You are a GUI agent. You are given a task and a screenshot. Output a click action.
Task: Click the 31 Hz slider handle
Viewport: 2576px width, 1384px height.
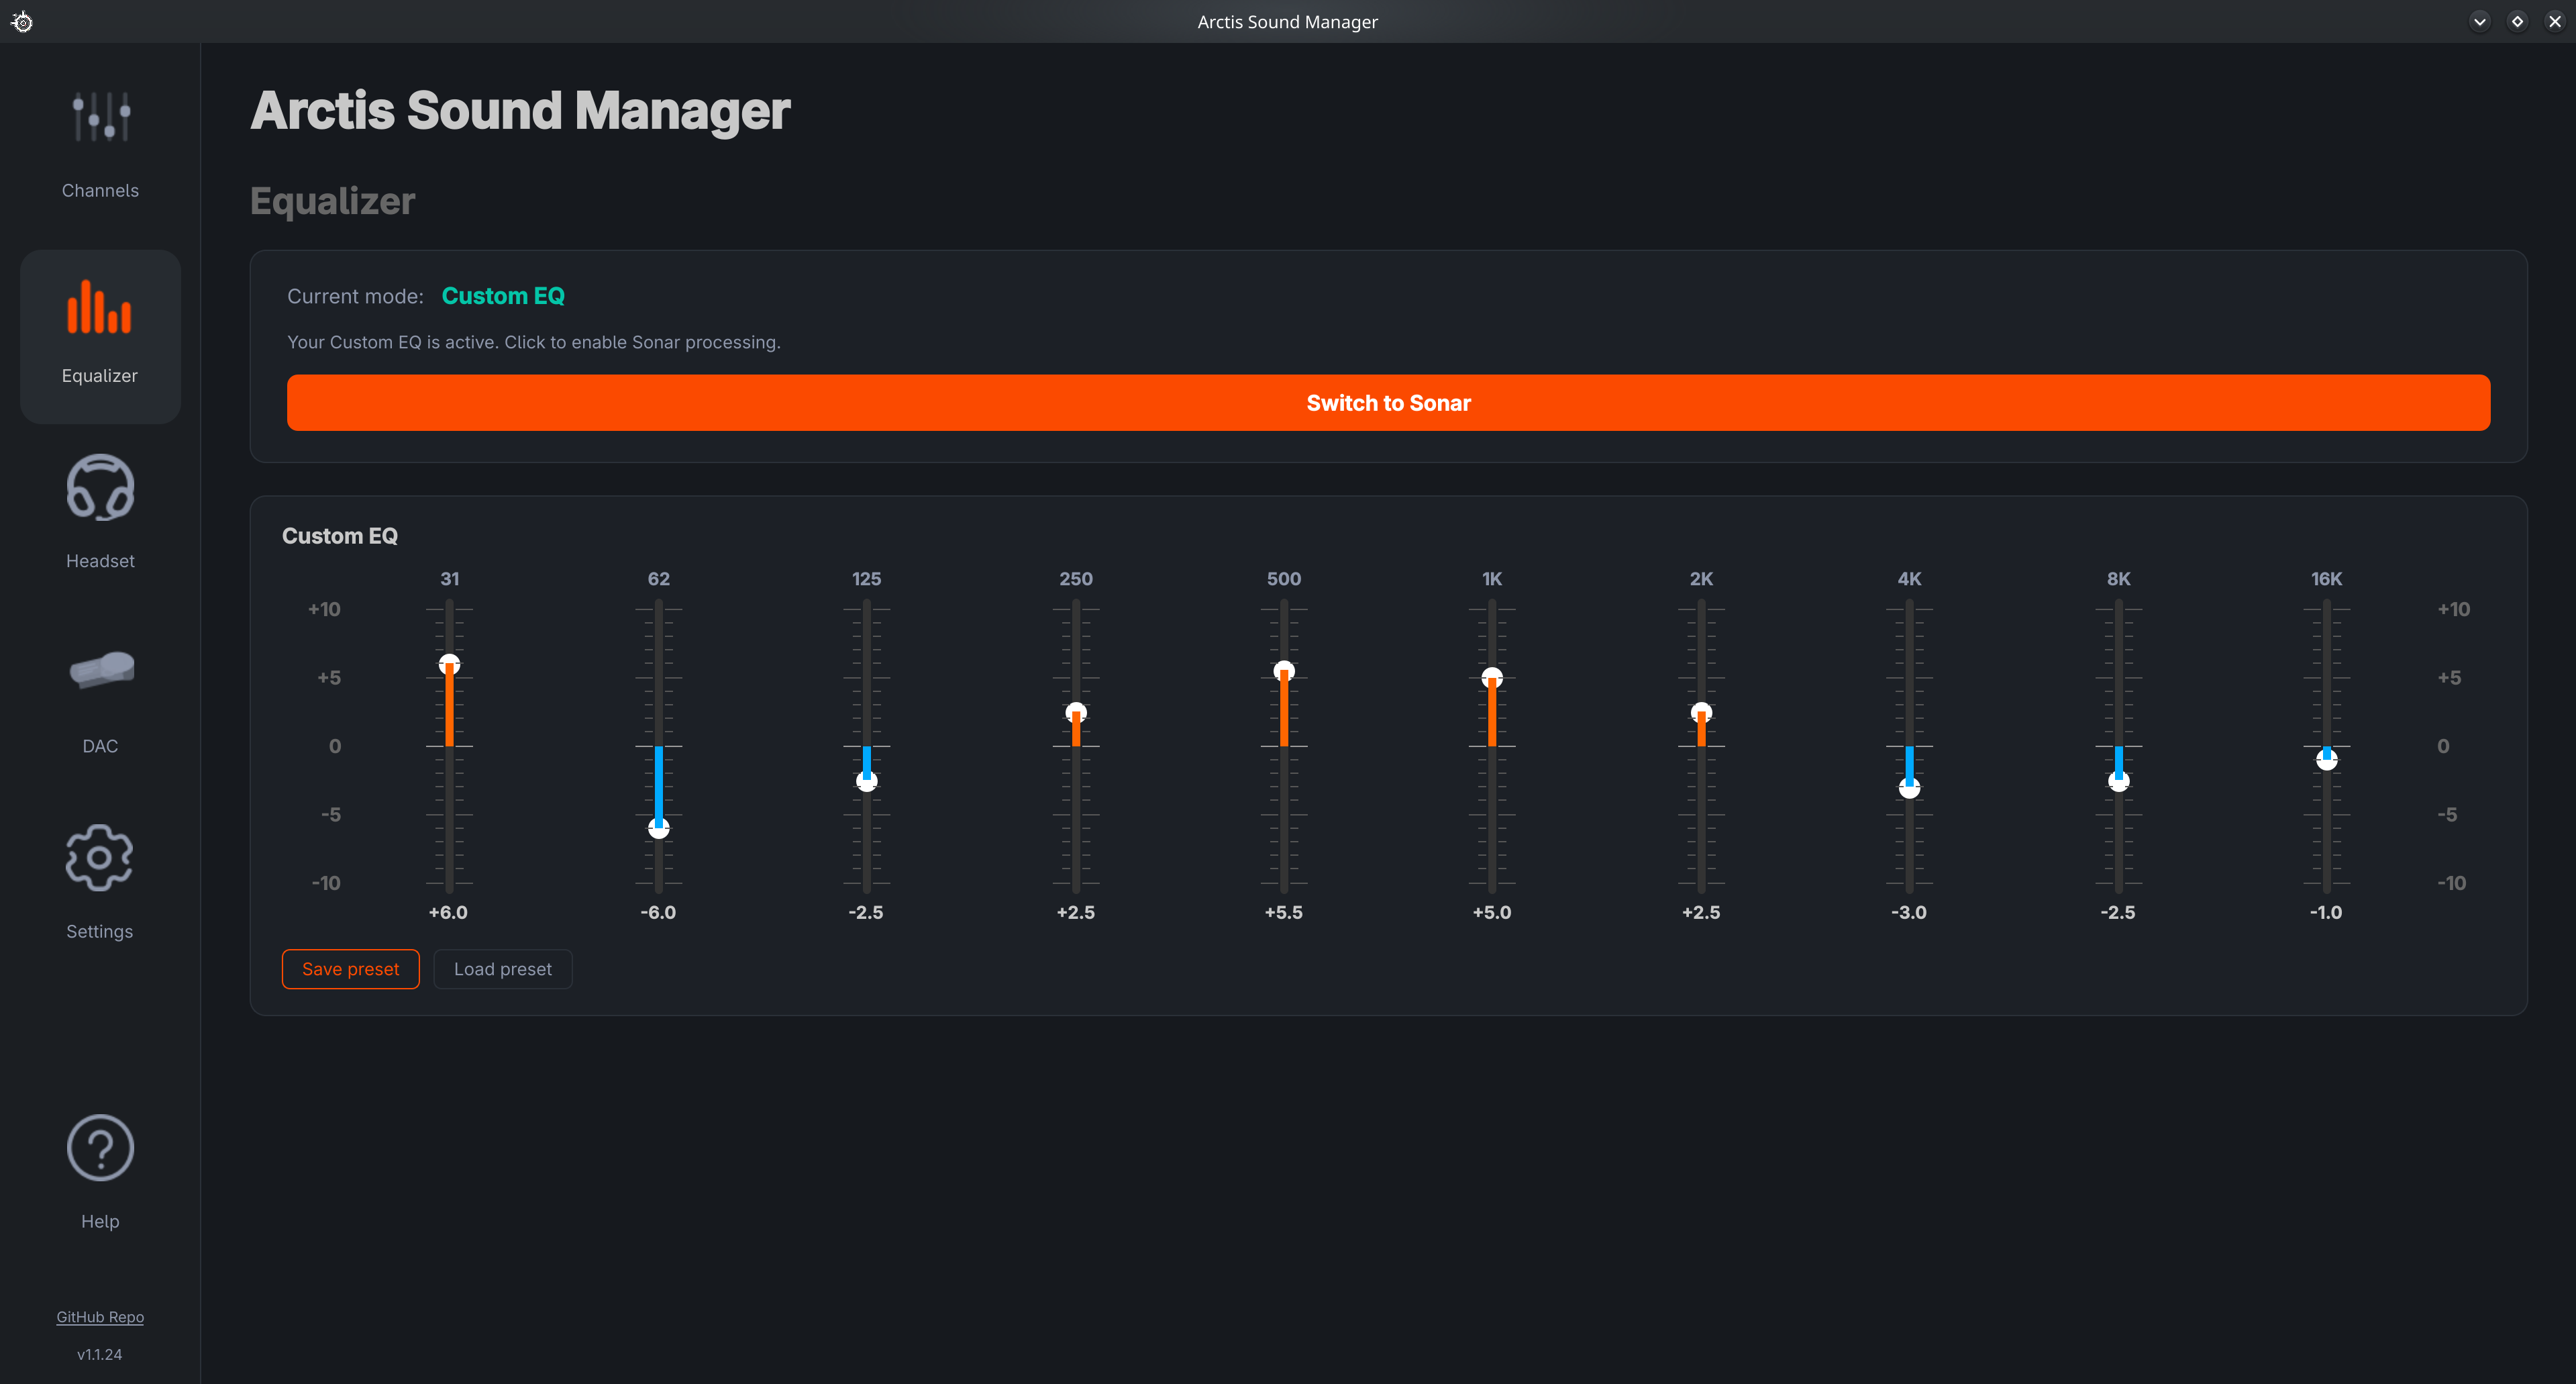click(450, 664)
